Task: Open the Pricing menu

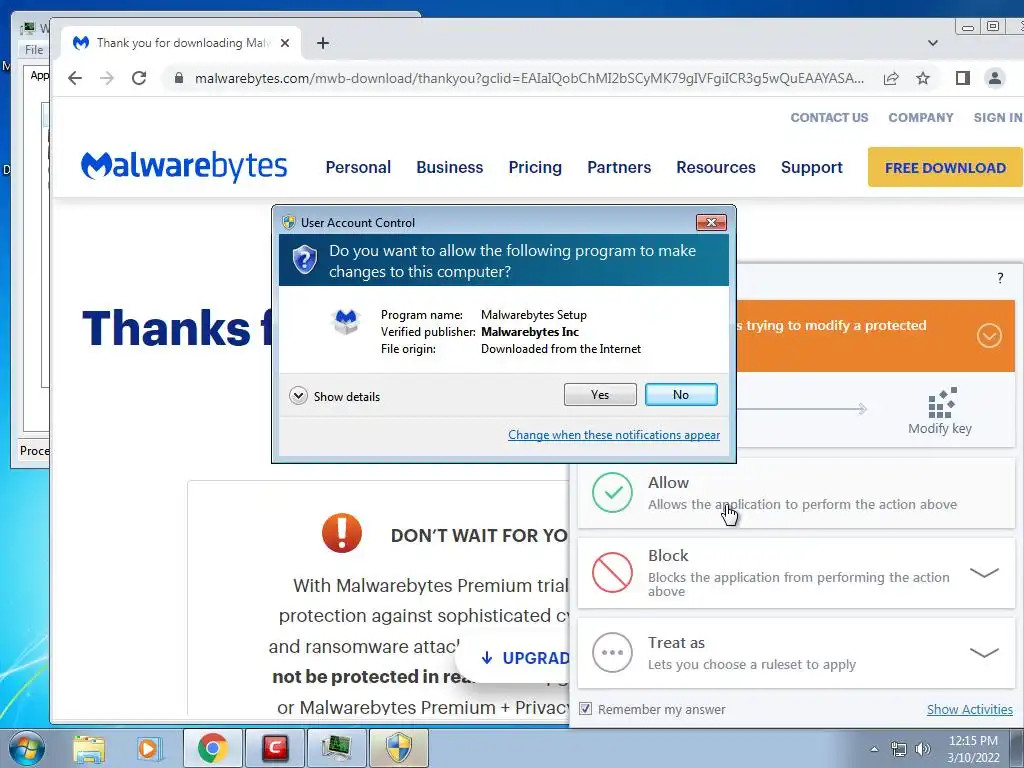Action: (535, 167)
